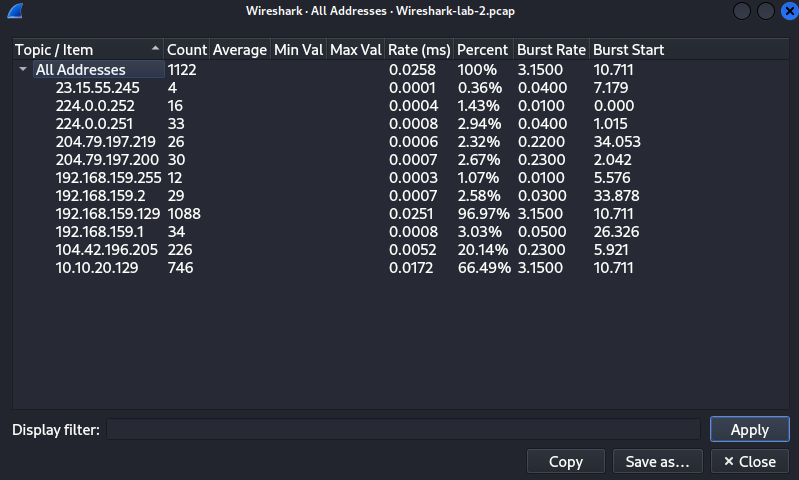Select the 23.15.55.245 address row
Screen dimensions: 799x480
(x=401, y=88)
